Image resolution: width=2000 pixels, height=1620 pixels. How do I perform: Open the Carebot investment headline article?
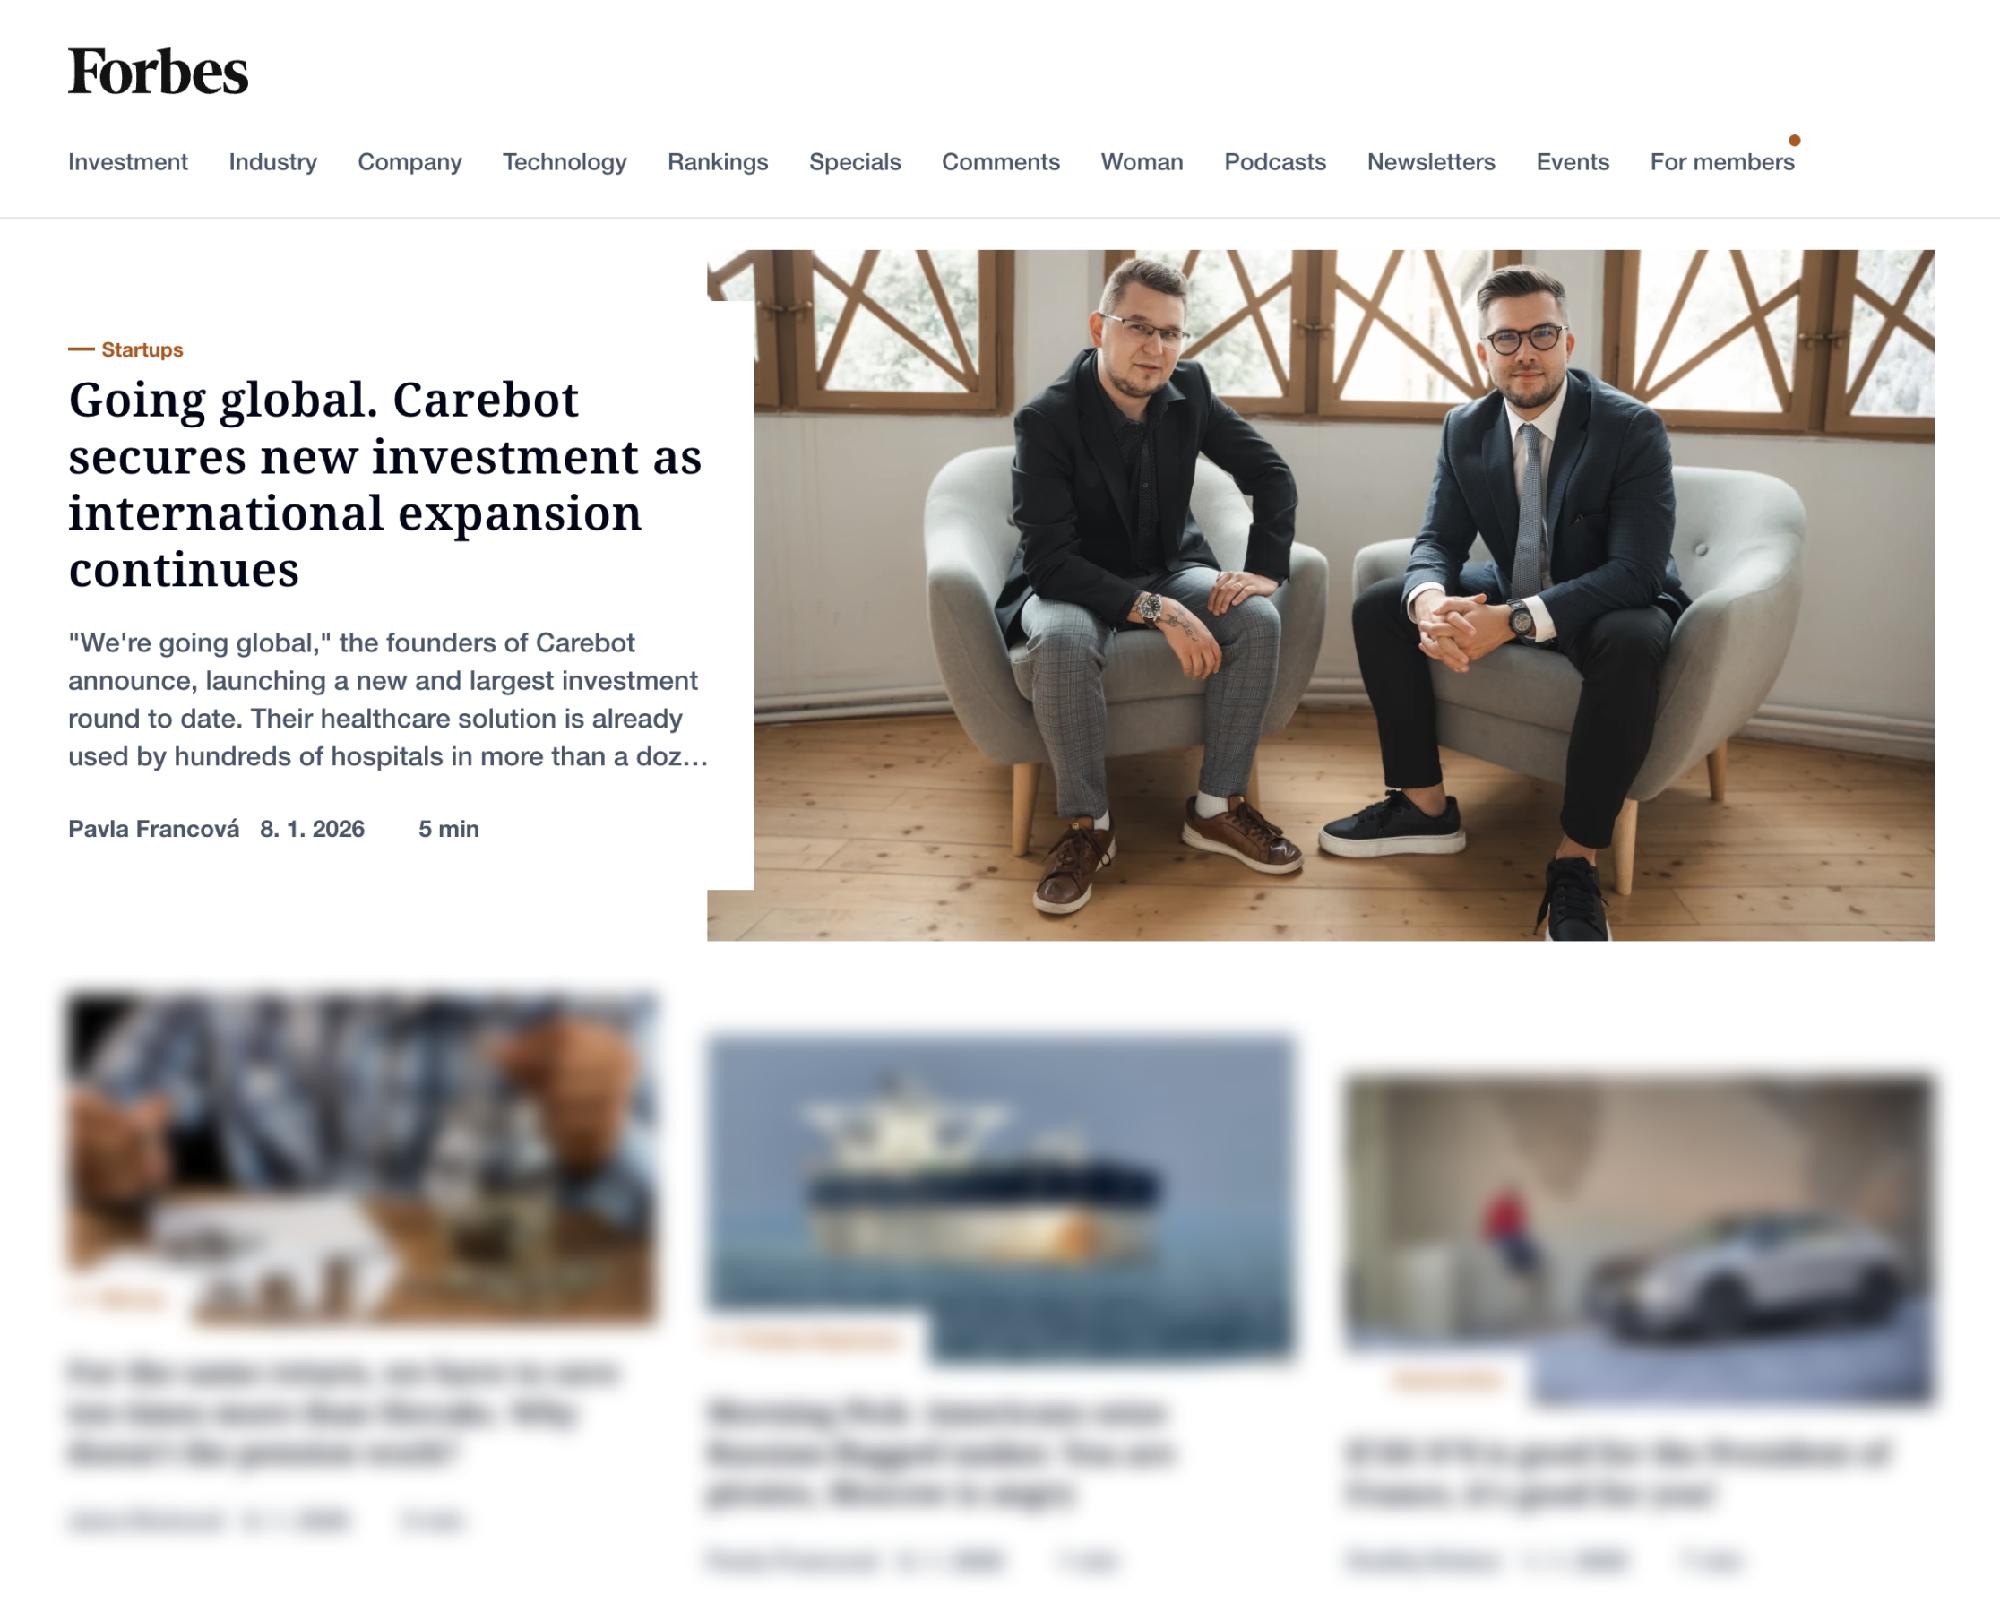[x=385, y=485]
